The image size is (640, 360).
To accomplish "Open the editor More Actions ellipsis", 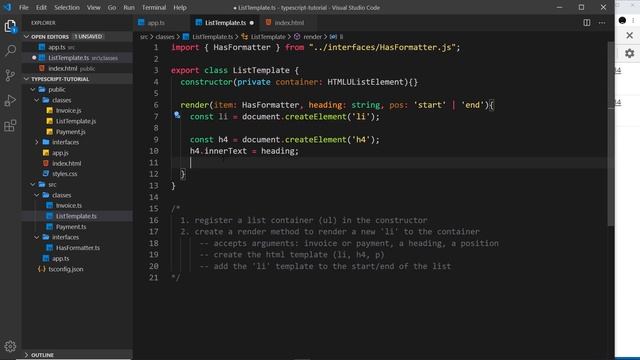I will coord(602,23).
